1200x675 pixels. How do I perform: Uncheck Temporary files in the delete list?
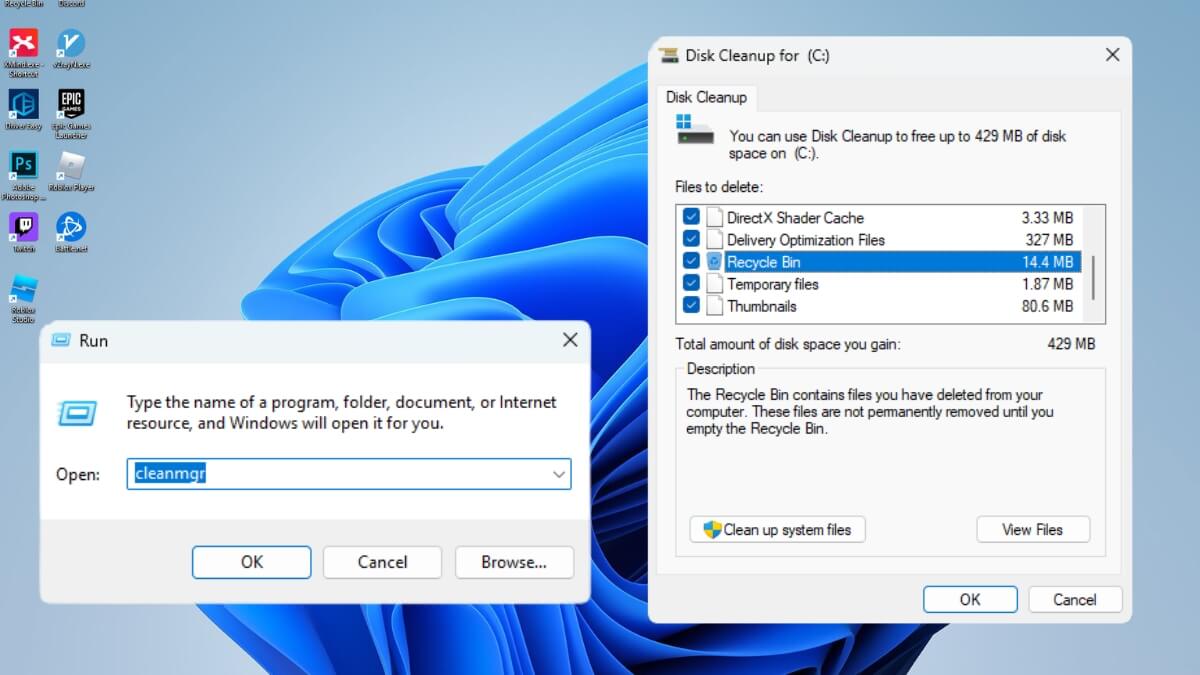[x=692, y=283]
